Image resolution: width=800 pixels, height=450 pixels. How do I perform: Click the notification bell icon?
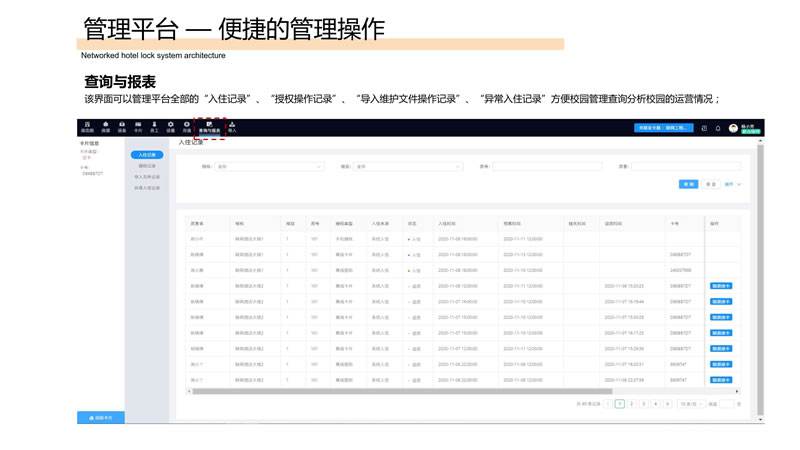(x=718, y=128)
